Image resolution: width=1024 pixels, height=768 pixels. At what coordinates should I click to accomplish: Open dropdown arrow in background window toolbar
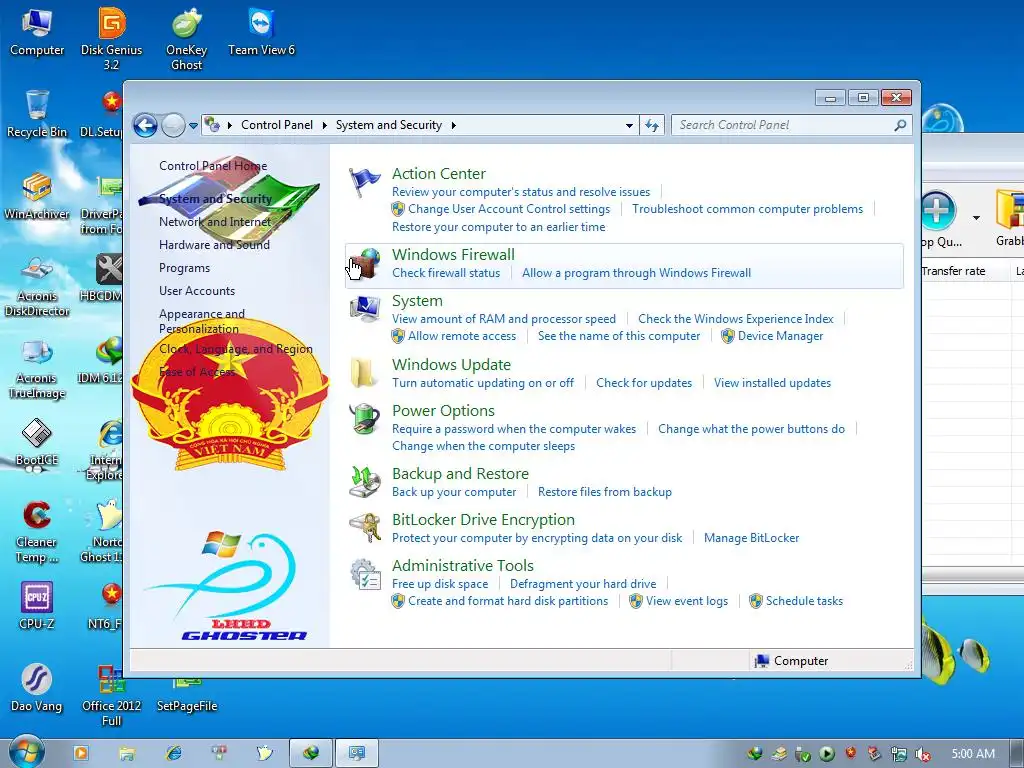point(976,217)
